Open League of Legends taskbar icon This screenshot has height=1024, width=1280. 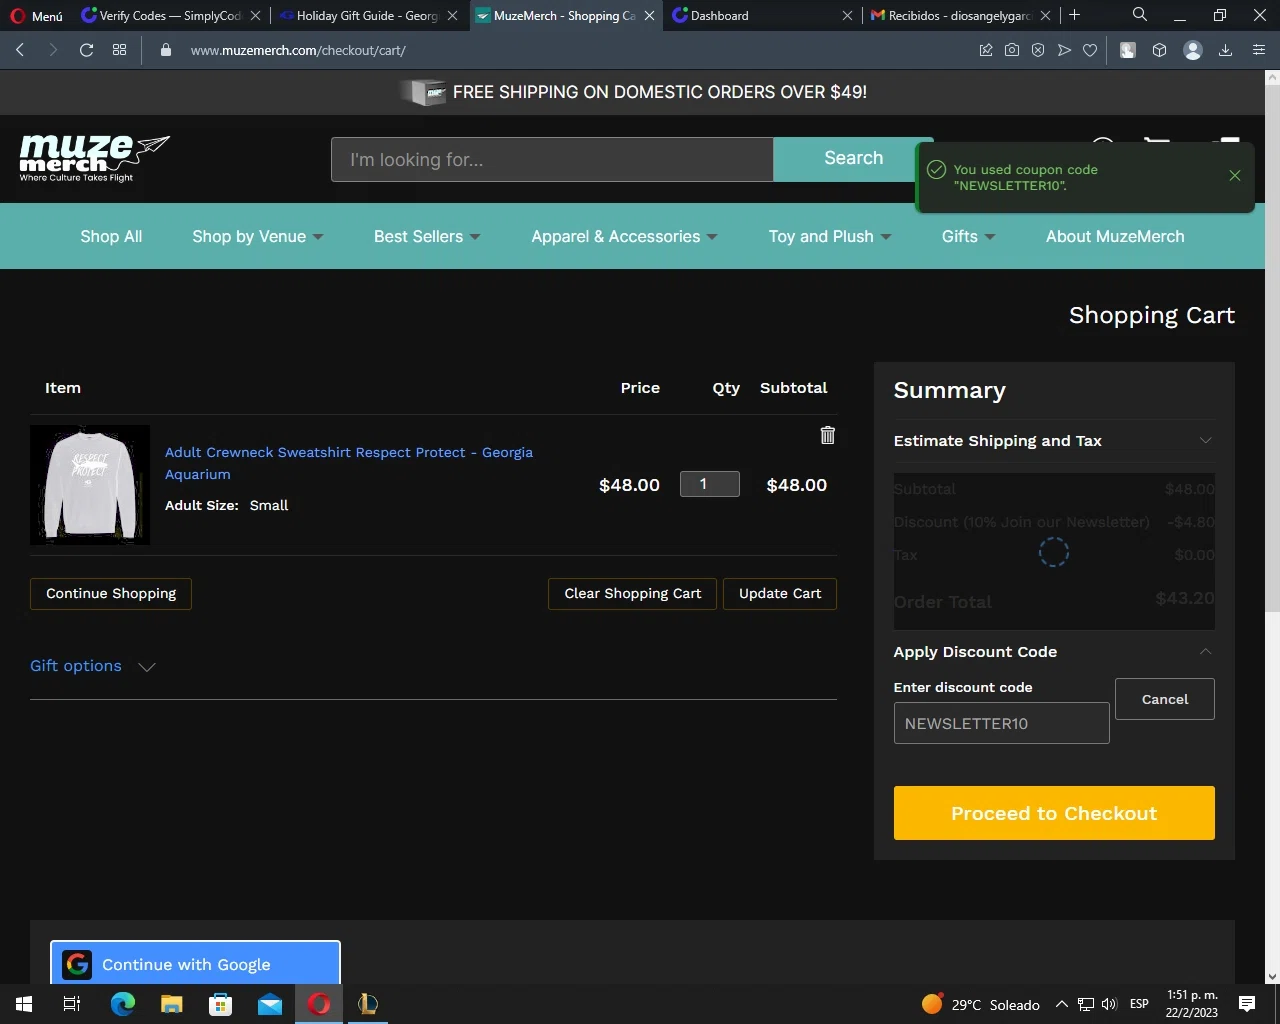click(368, 1004)
